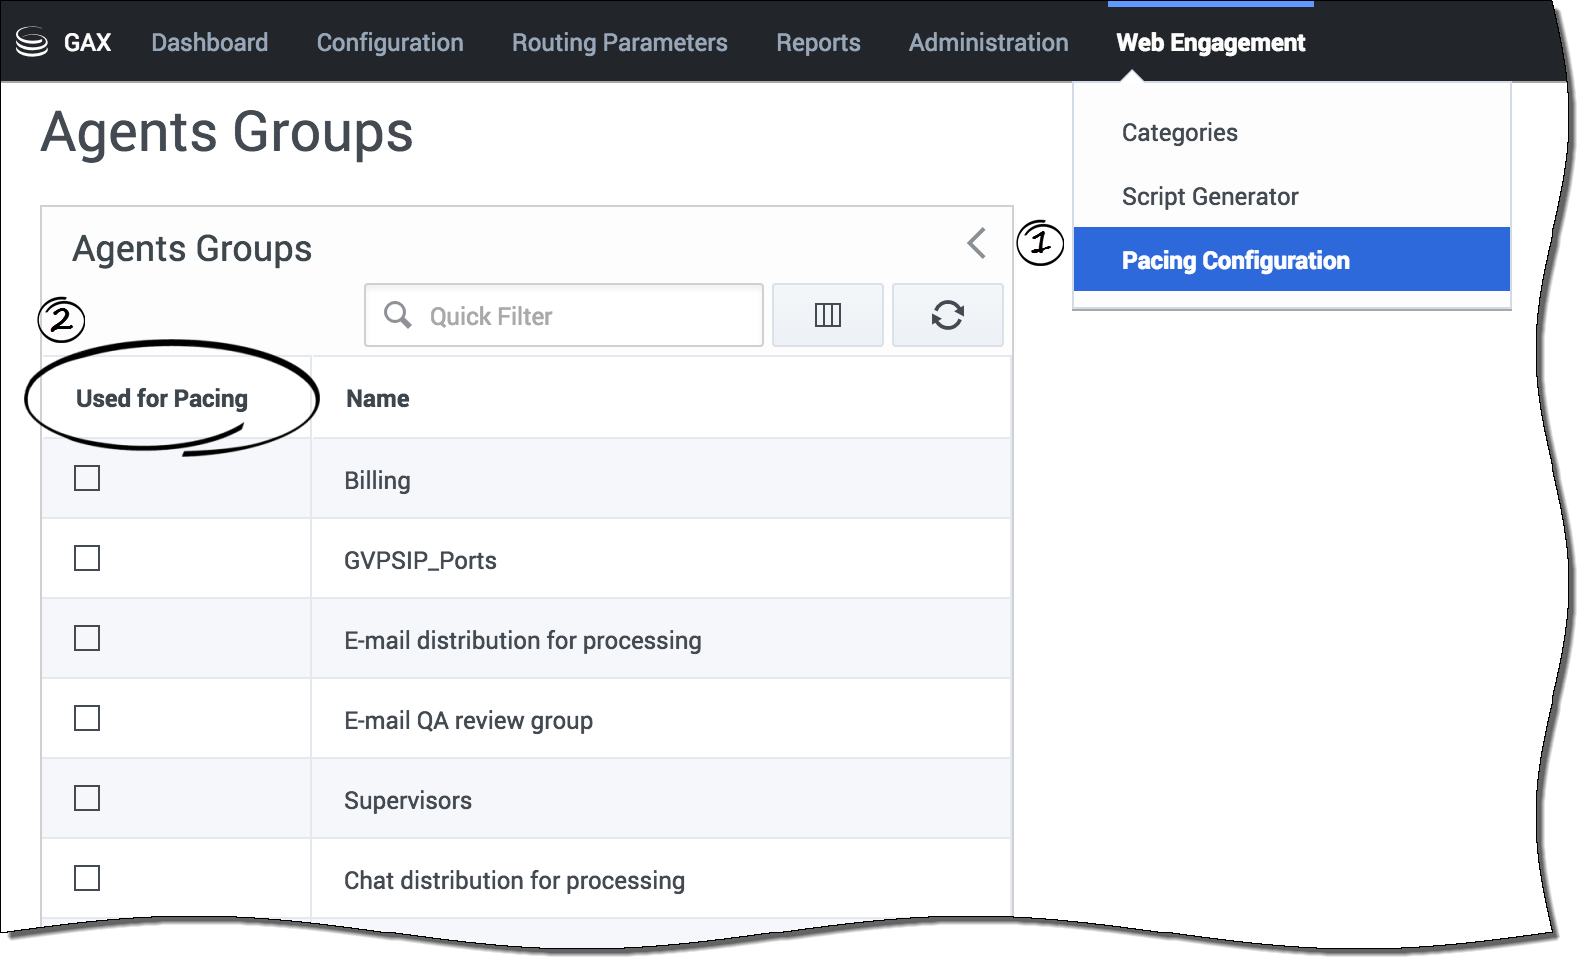Open the Web Engagement menu
The width and height of the screenshot is (1585, 965).
point(1210,43)
